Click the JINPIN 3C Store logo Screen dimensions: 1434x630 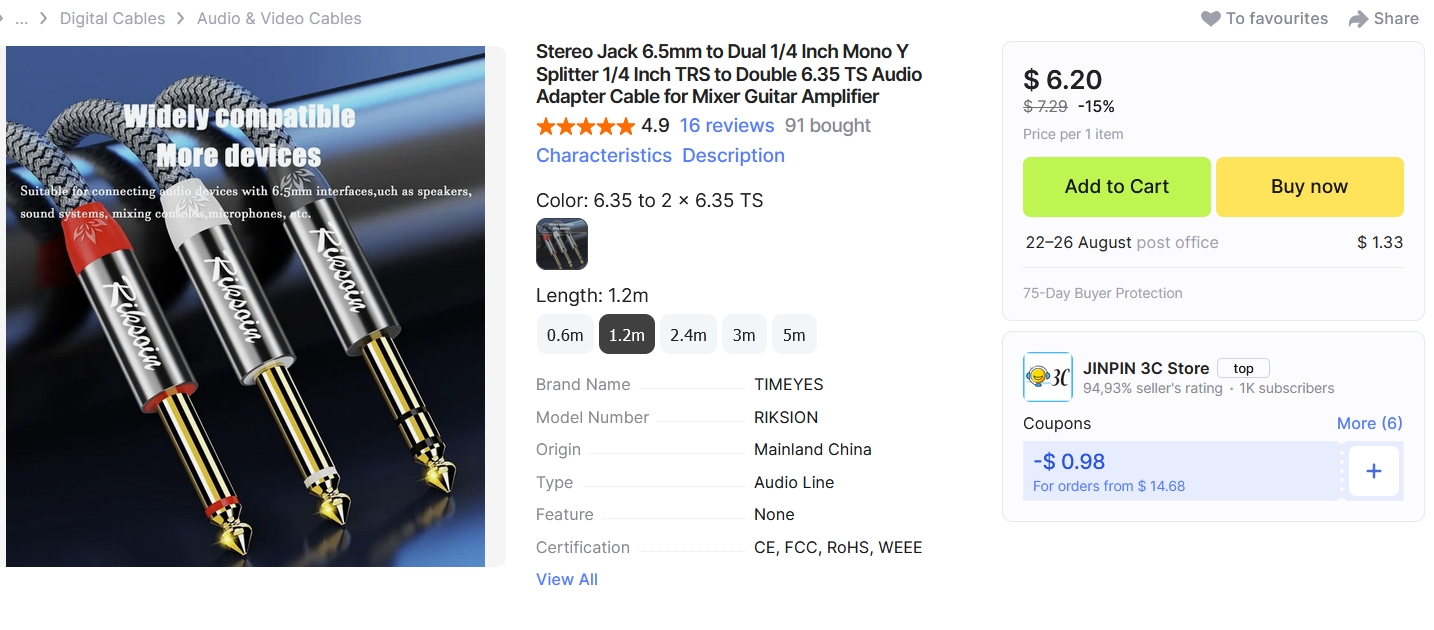pyautogui.click(x=1047, y=377)
